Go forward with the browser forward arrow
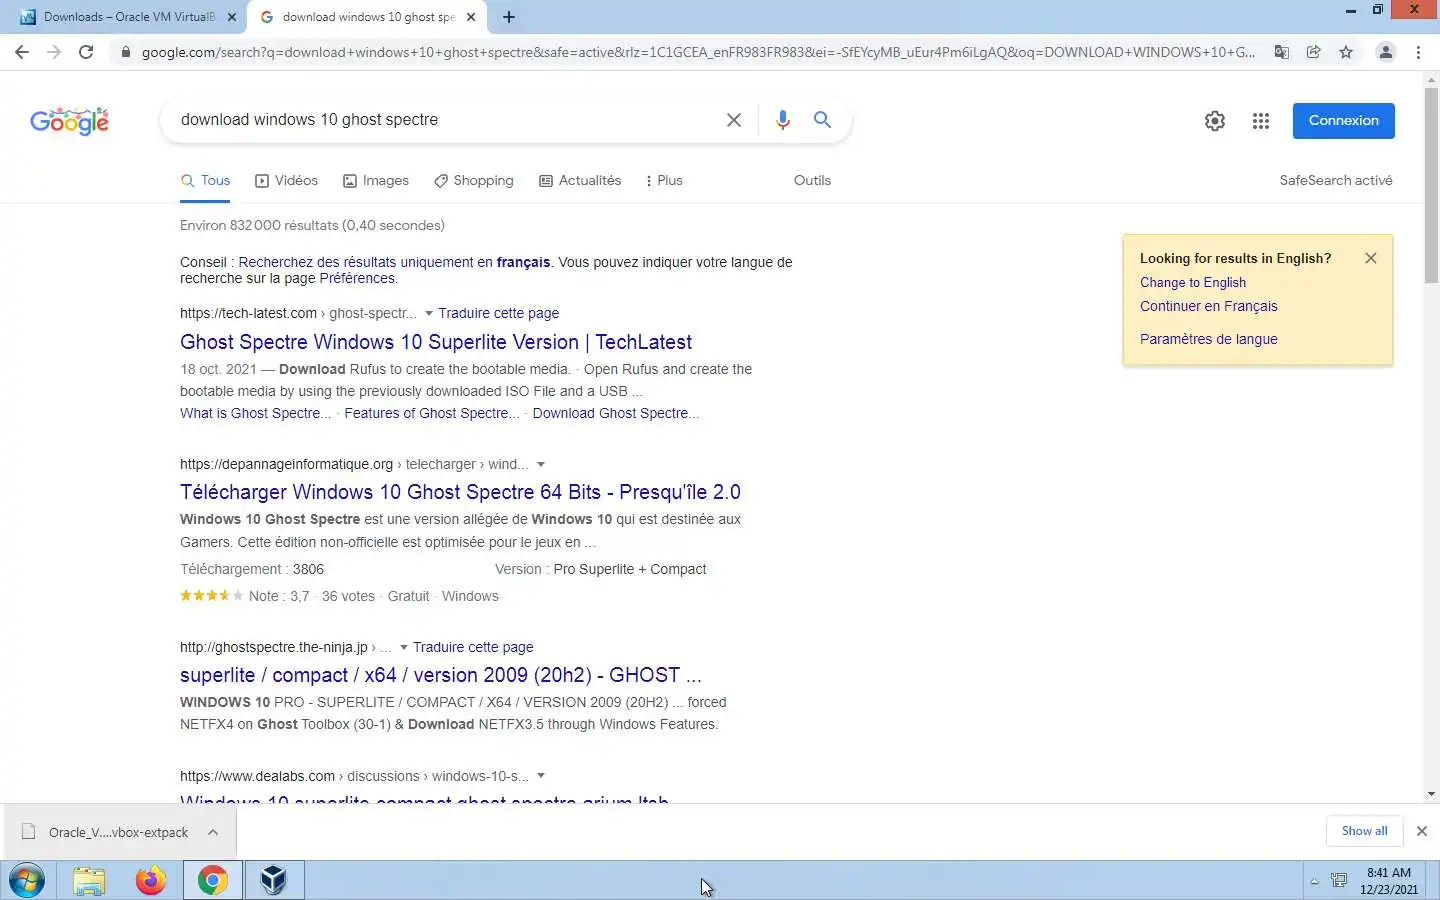The width and height of the screenshot is (1440, 900). pyautogui.click(x=54, y=52)
